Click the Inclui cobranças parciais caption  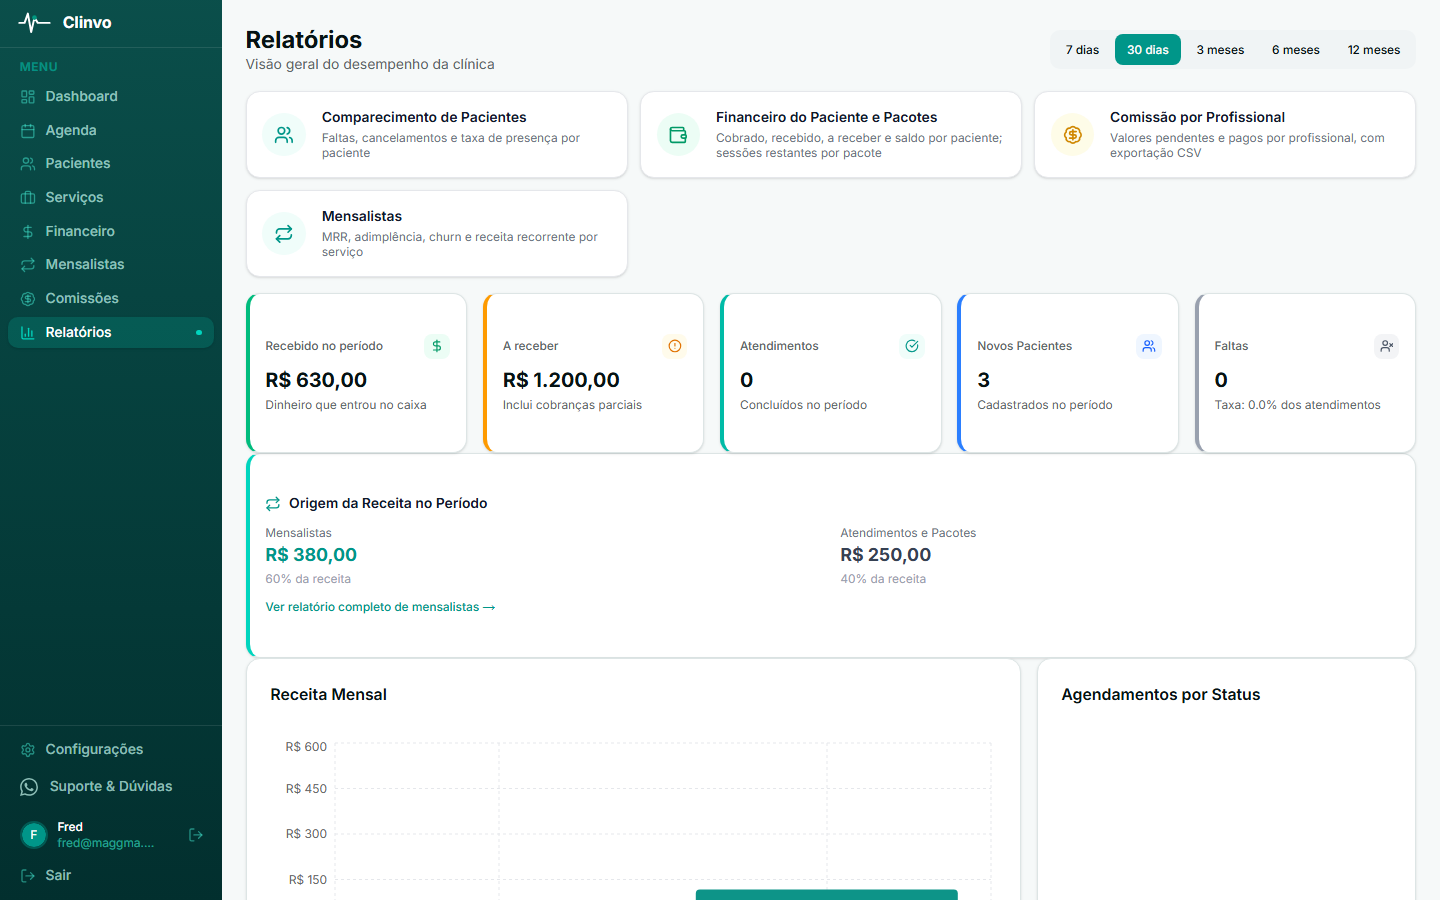(572, 406)
